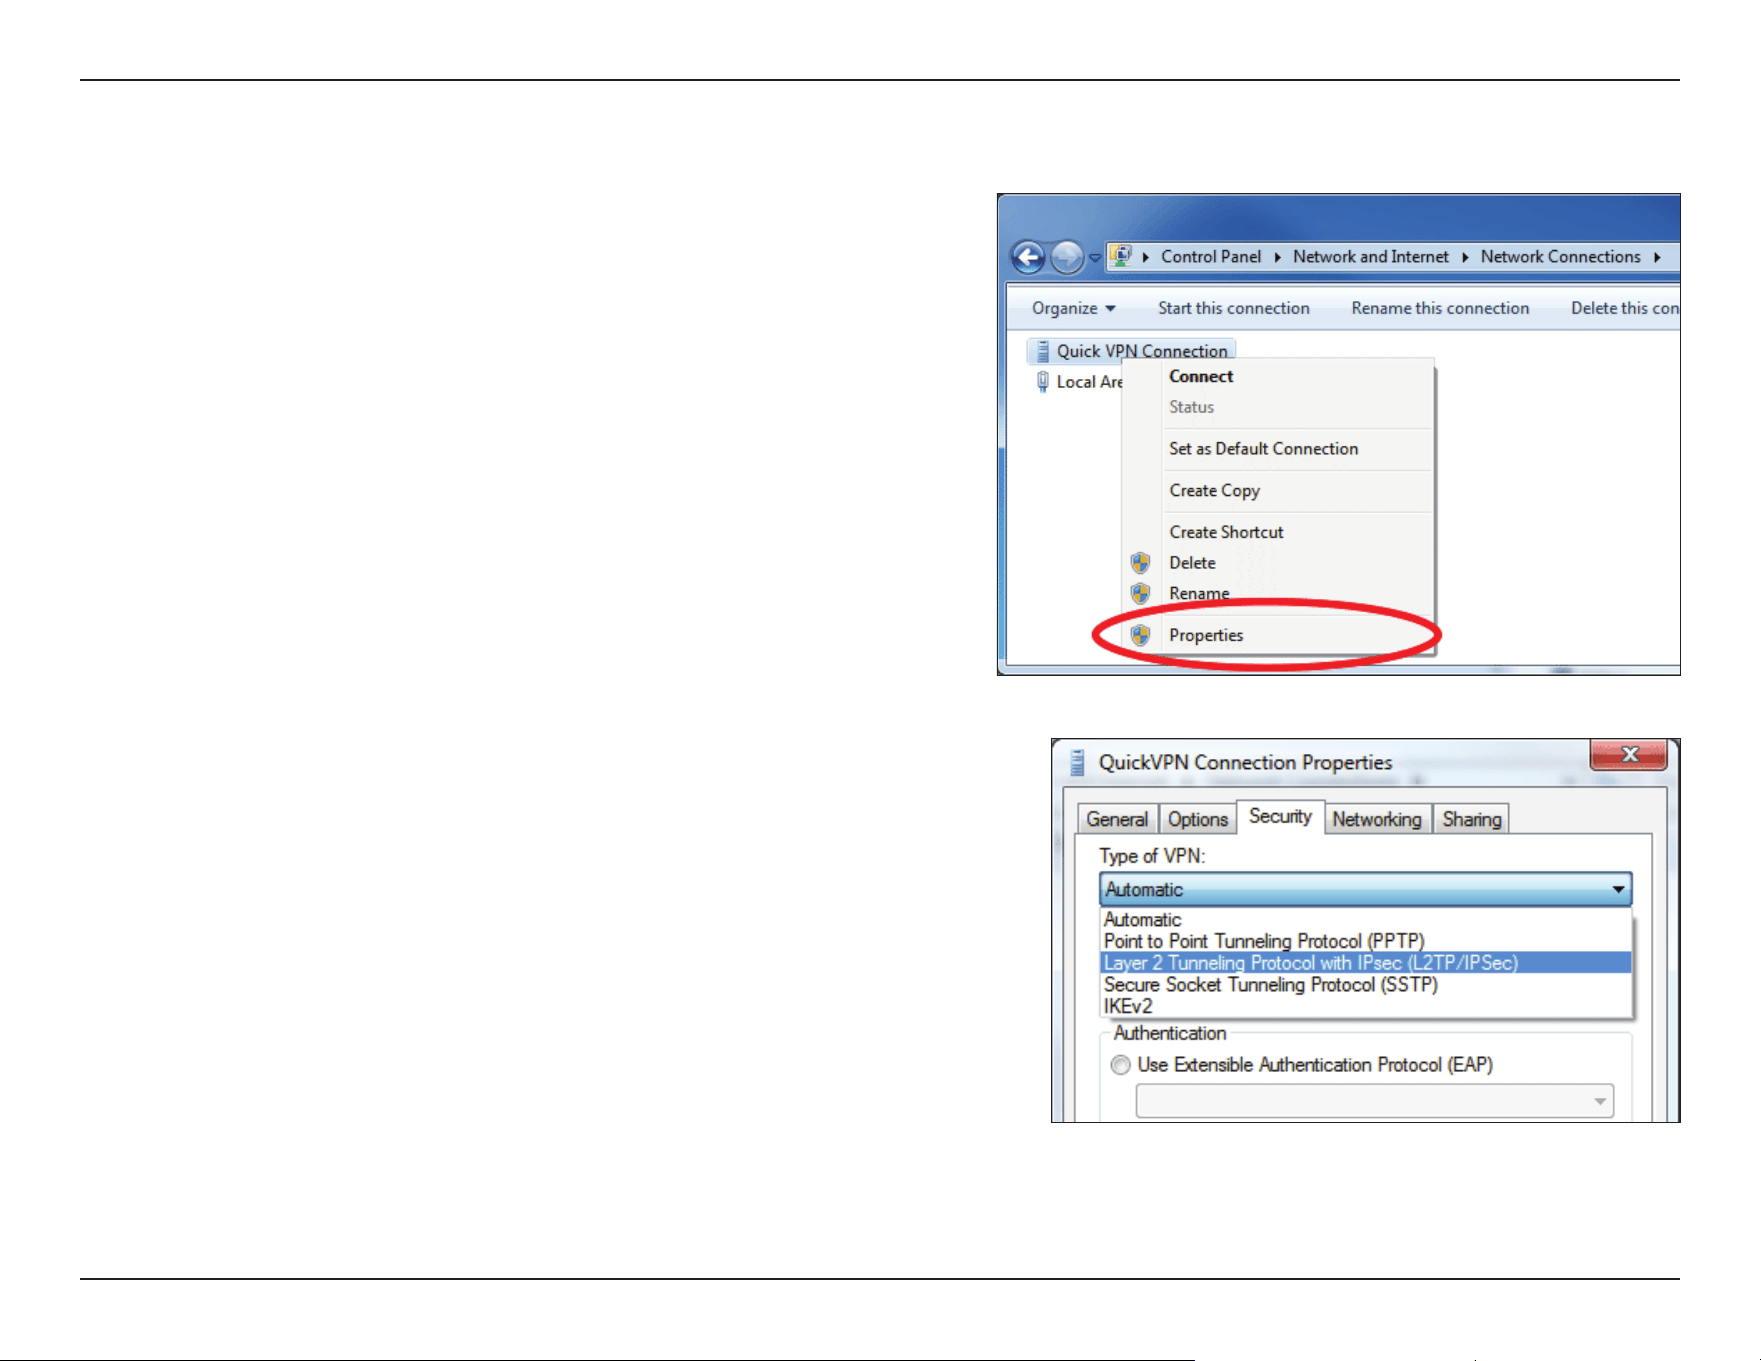Open the Options tab
1761x1361 pixels.
(x=1198, y=819)
